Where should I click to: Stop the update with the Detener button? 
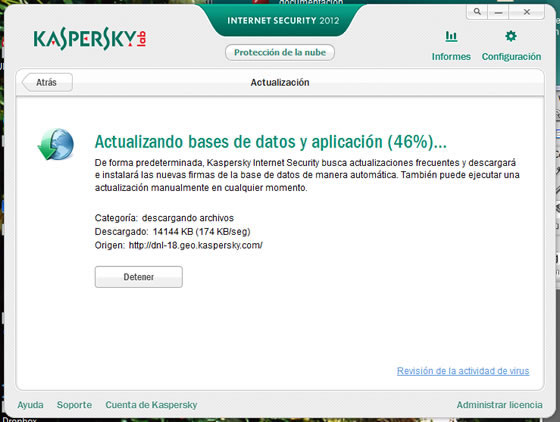[139, 277]
